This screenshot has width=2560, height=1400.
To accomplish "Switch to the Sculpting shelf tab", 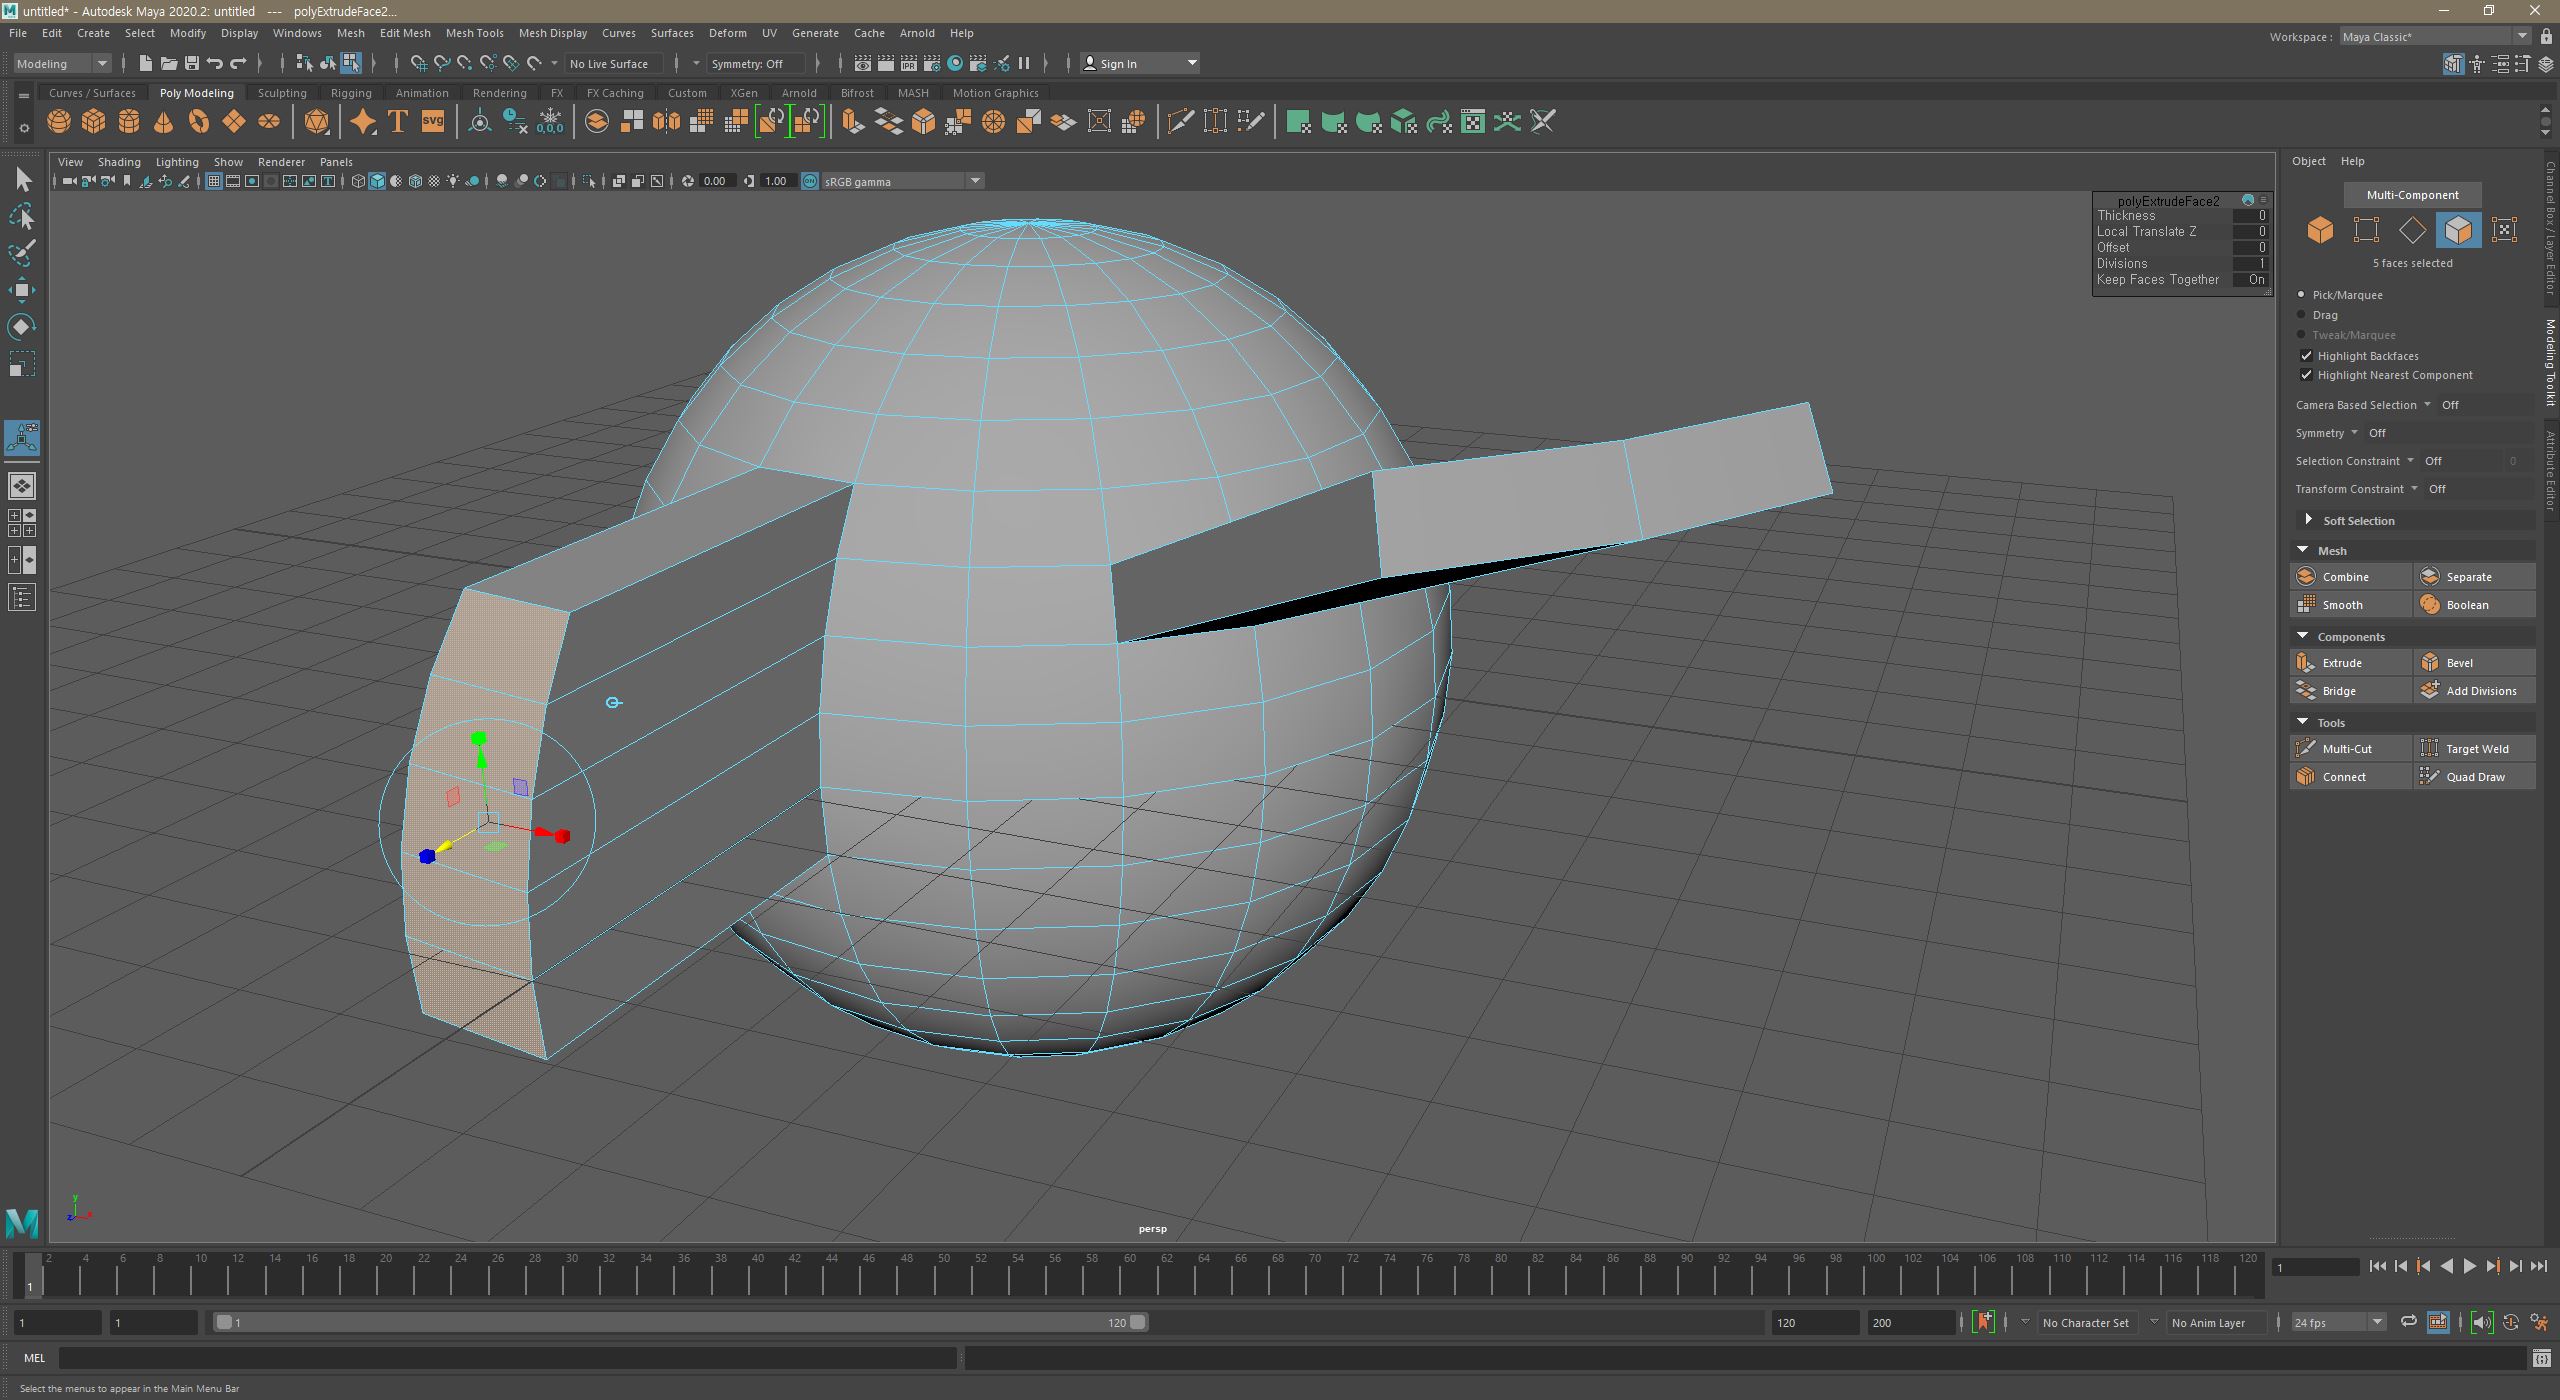I will click(282, 93).
